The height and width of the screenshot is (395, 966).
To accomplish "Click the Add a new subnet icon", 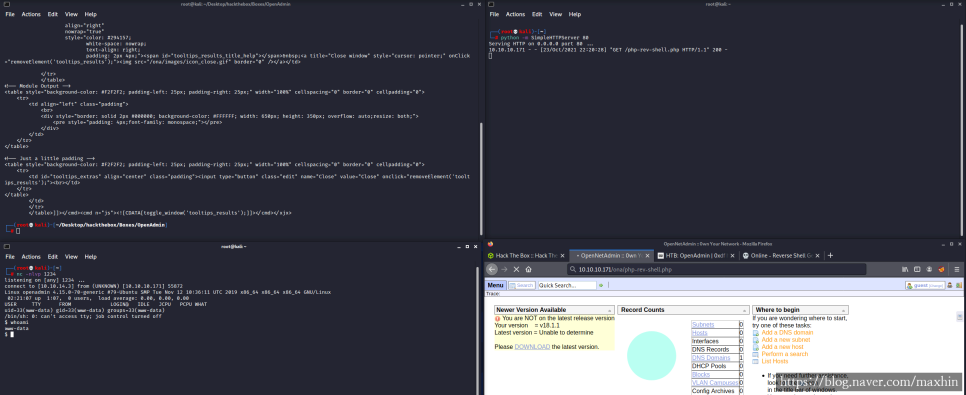I will point(756,340).
